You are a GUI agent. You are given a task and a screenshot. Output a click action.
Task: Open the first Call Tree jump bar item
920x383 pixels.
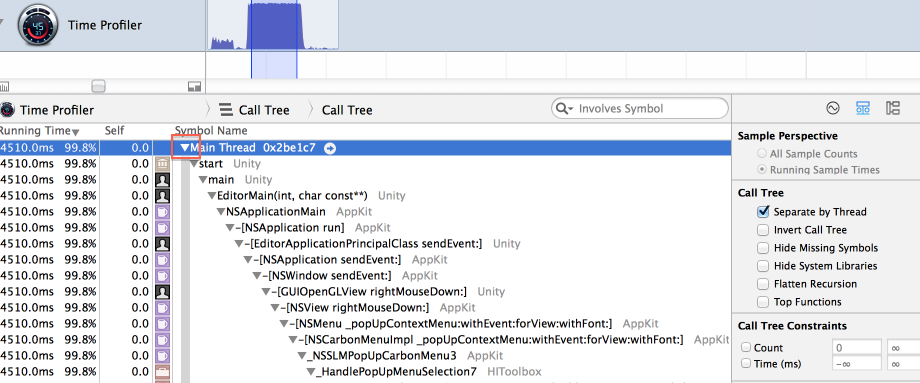click(264, 110)
